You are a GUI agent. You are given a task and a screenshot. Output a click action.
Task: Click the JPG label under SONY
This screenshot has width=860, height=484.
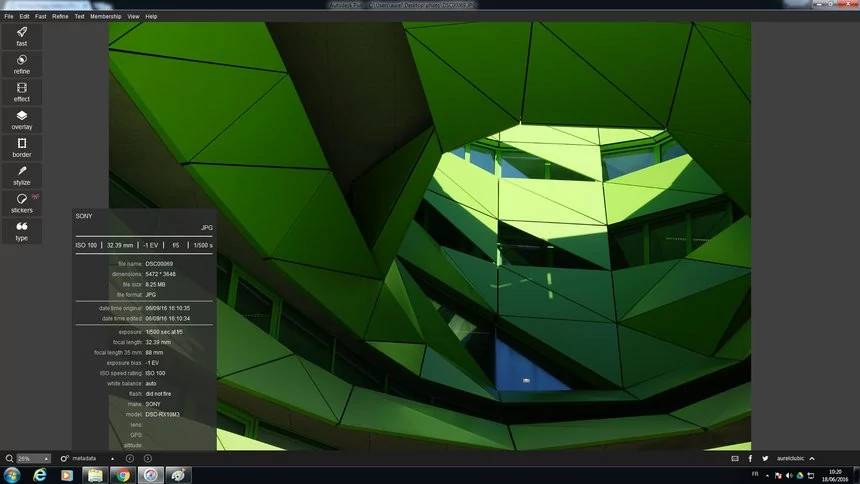click(207, 228)
